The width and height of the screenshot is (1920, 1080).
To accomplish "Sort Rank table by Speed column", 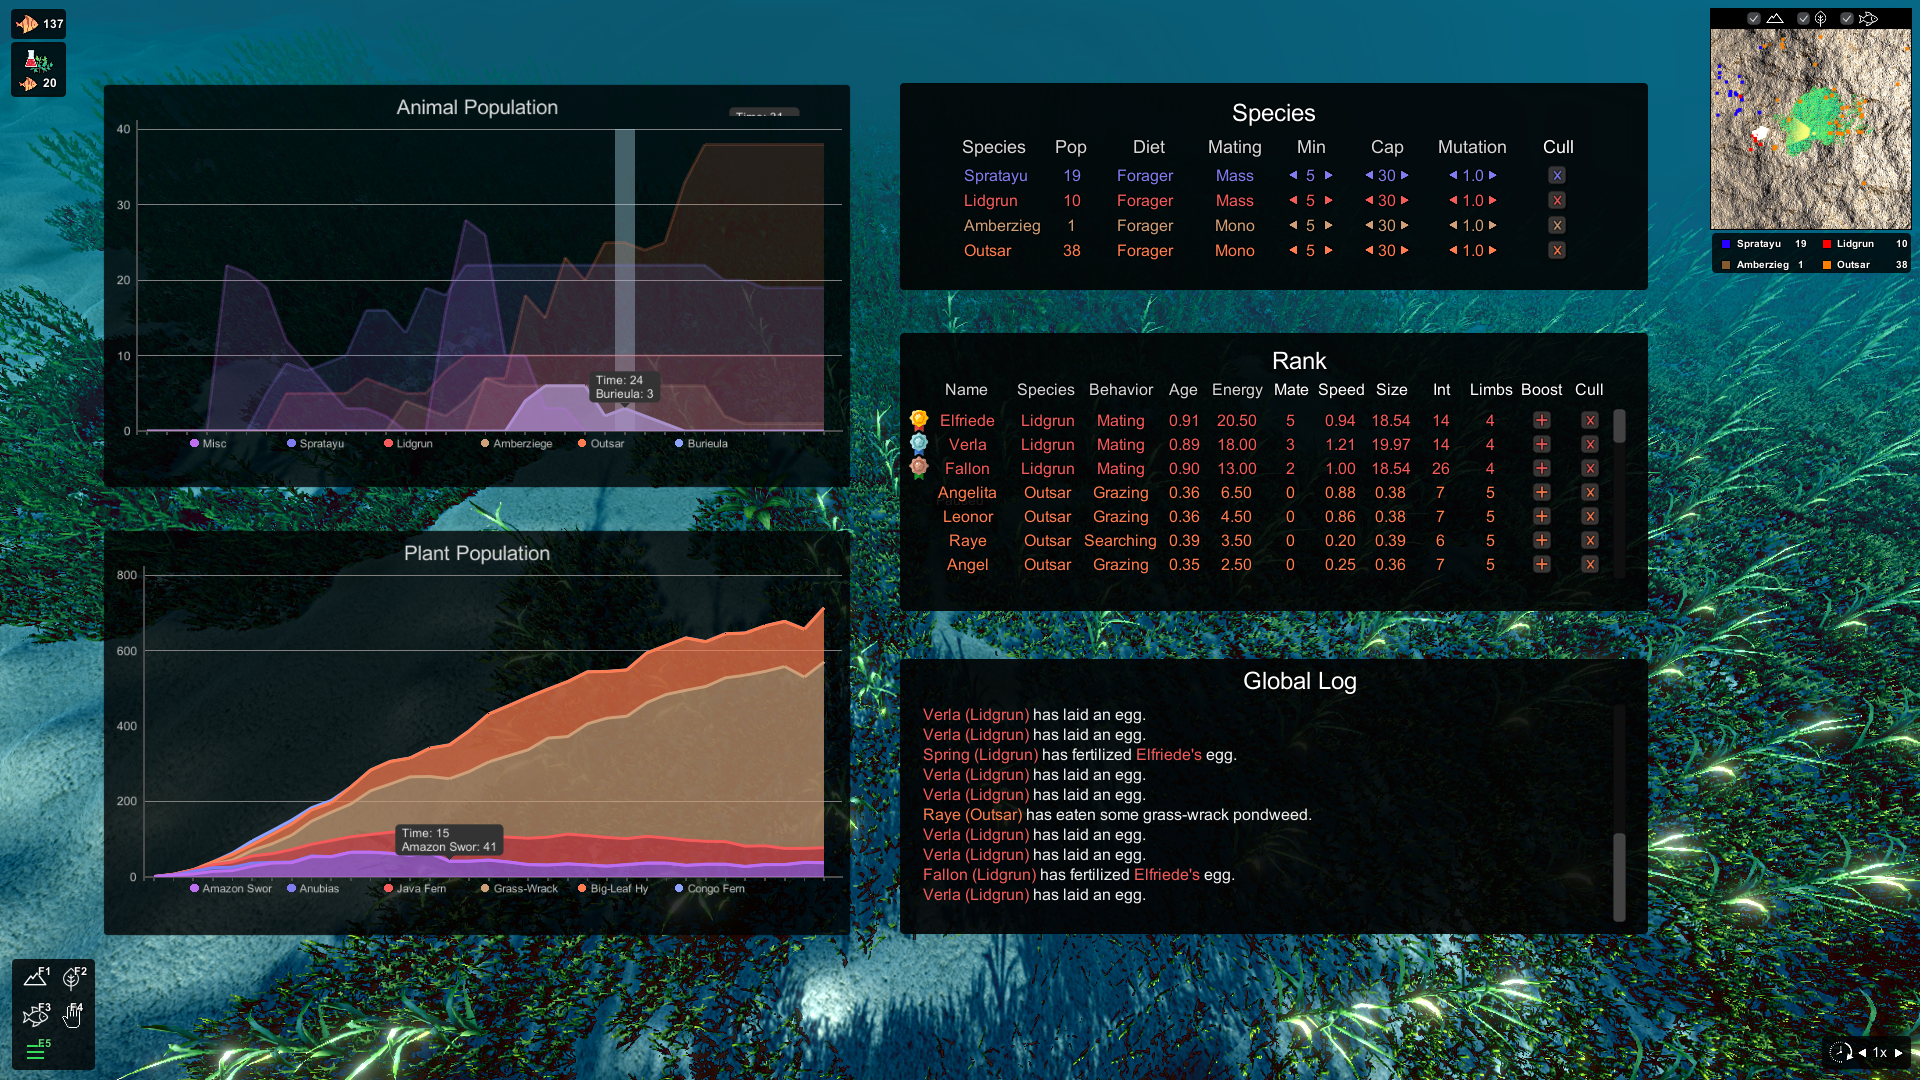I will click(x=1340, y=390).
